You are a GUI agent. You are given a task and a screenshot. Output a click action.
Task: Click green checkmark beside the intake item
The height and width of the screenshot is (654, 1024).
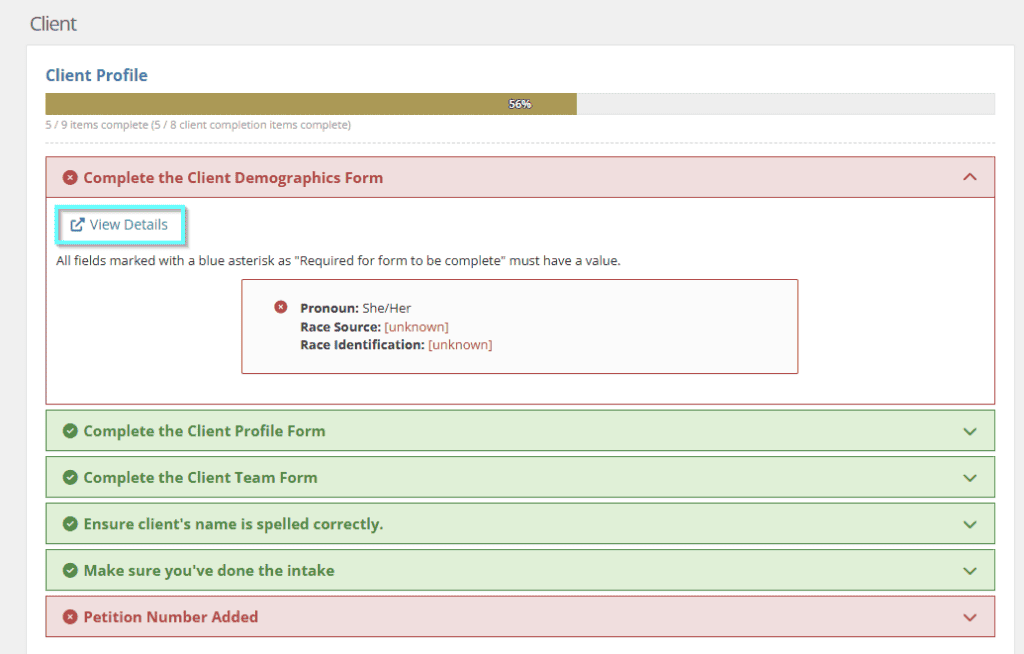[x=70, y=570]
